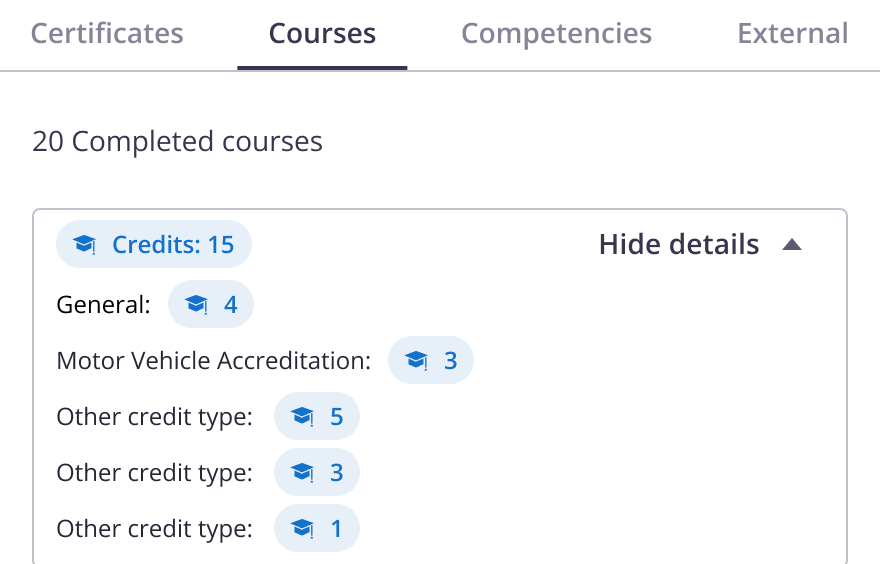
Task: Click cap icon in Other credit type 5 badge
Action: coord(303,417)
